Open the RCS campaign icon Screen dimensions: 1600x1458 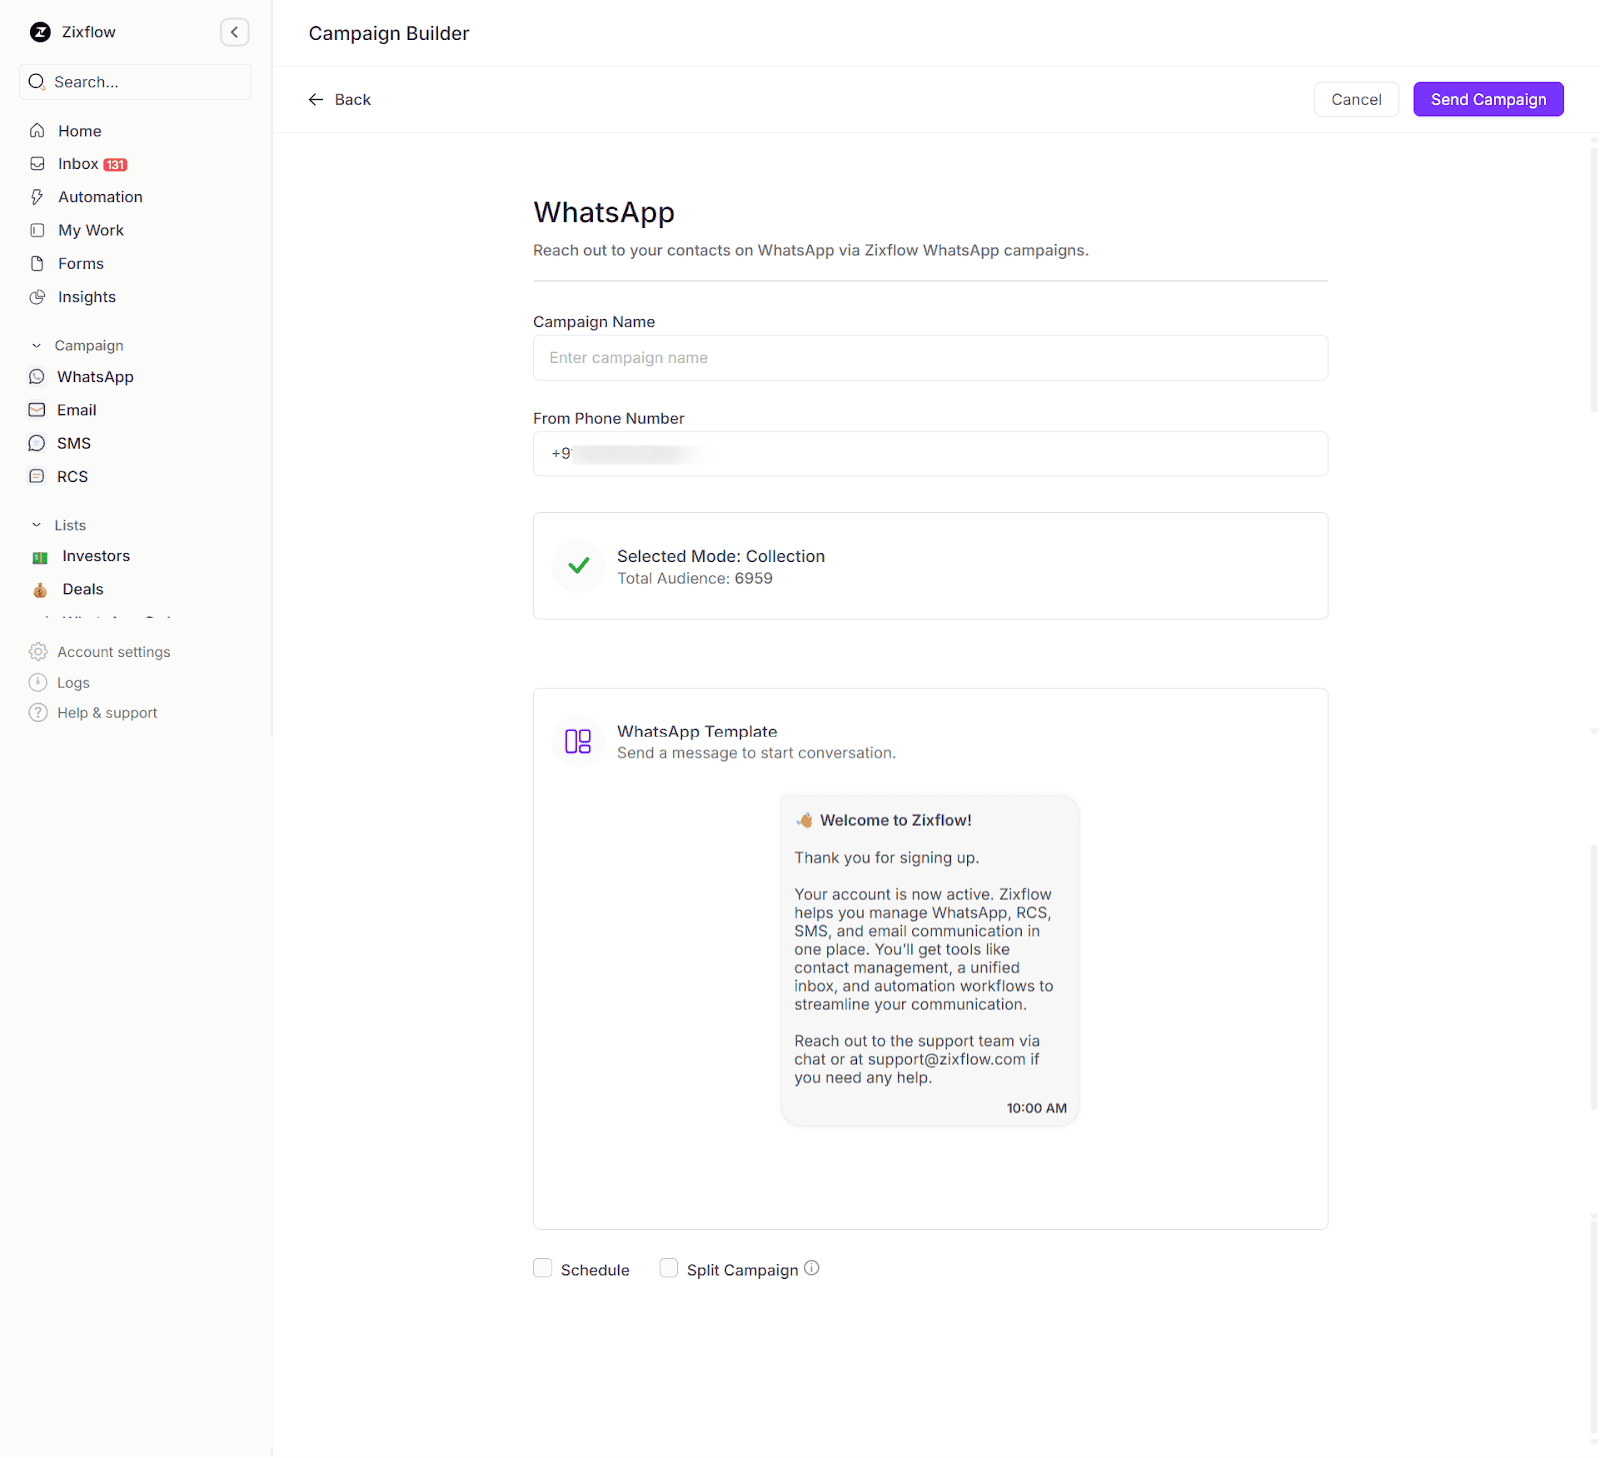pos(37,476)
